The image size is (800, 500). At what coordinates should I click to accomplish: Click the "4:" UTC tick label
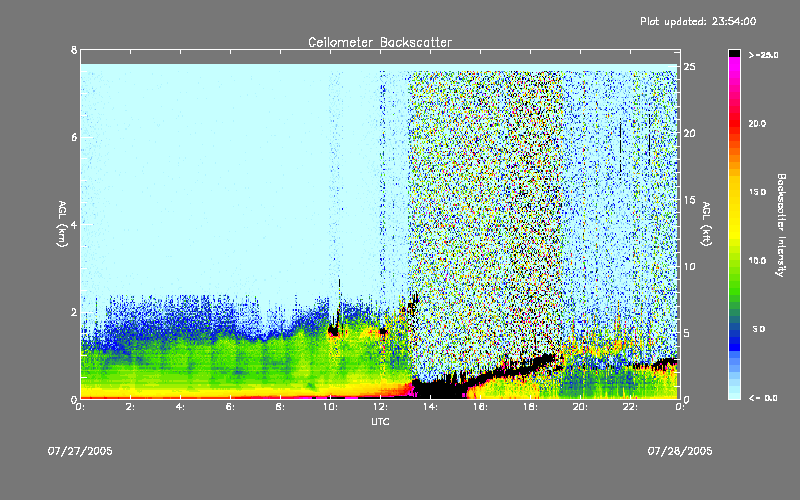(181, 407)
